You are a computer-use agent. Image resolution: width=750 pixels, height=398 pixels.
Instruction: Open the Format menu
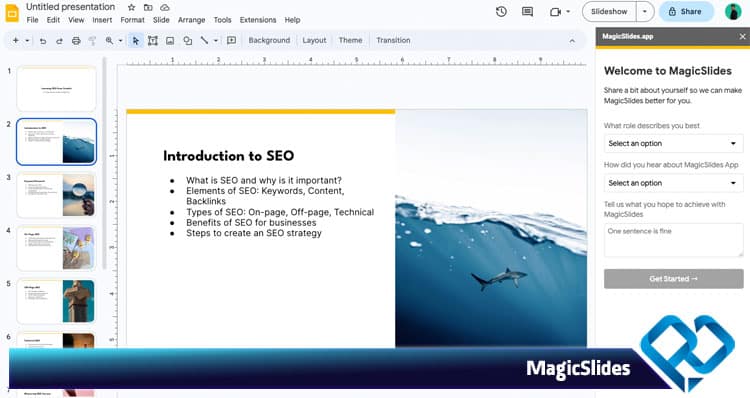coord(132,20)
